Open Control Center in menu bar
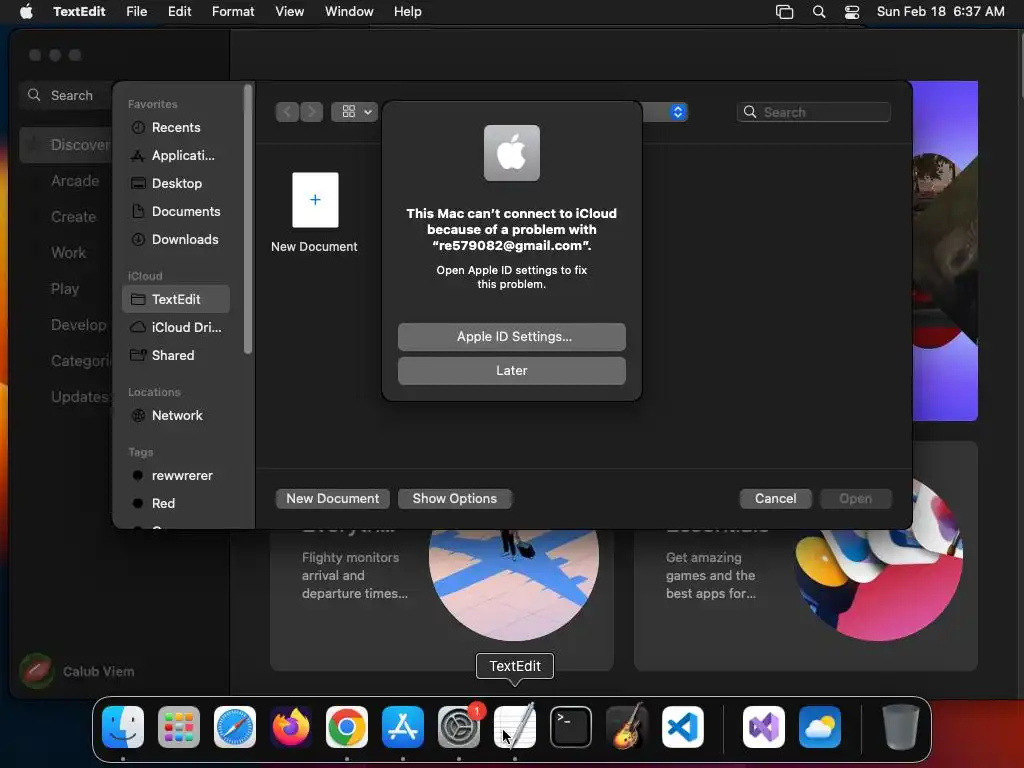 852,12
